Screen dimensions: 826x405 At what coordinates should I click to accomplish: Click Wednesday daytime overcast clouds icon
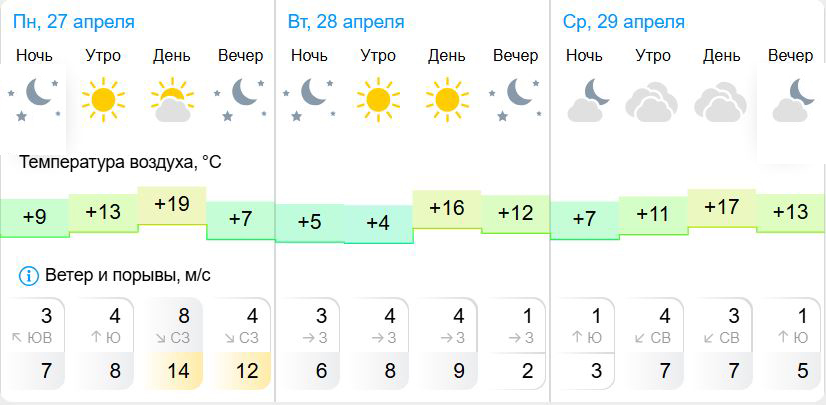point(720,102)
